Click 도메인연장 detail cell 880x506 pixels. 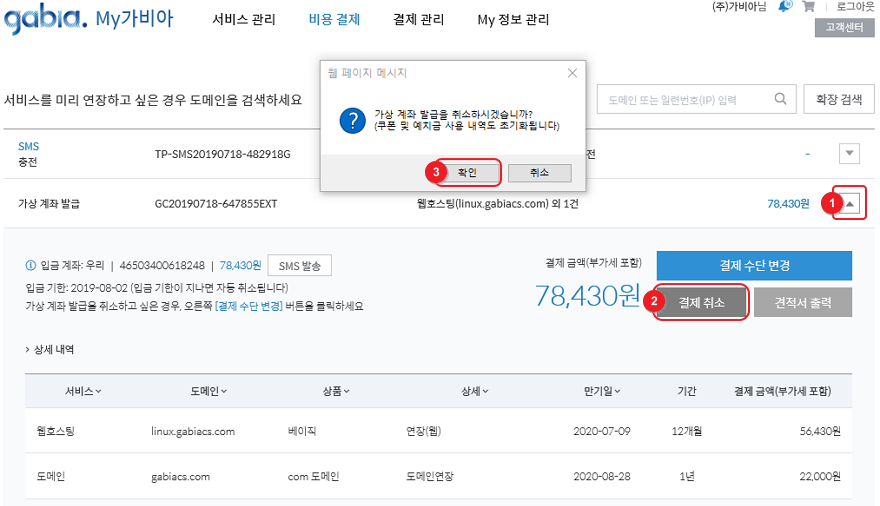(x=429, y=477)
